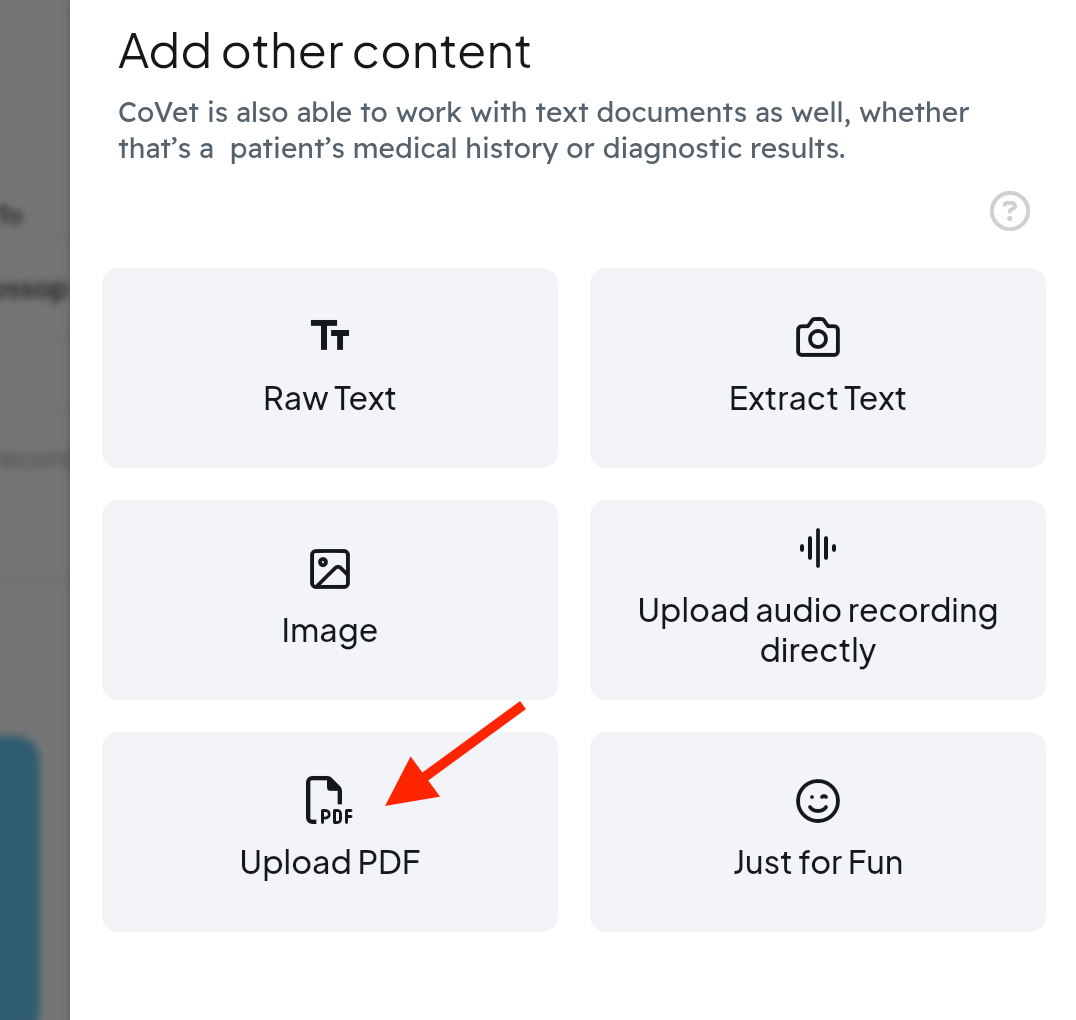Select the Image picture icon
The height and width of the screenshot is (1020, 1076).
point(330,568)
